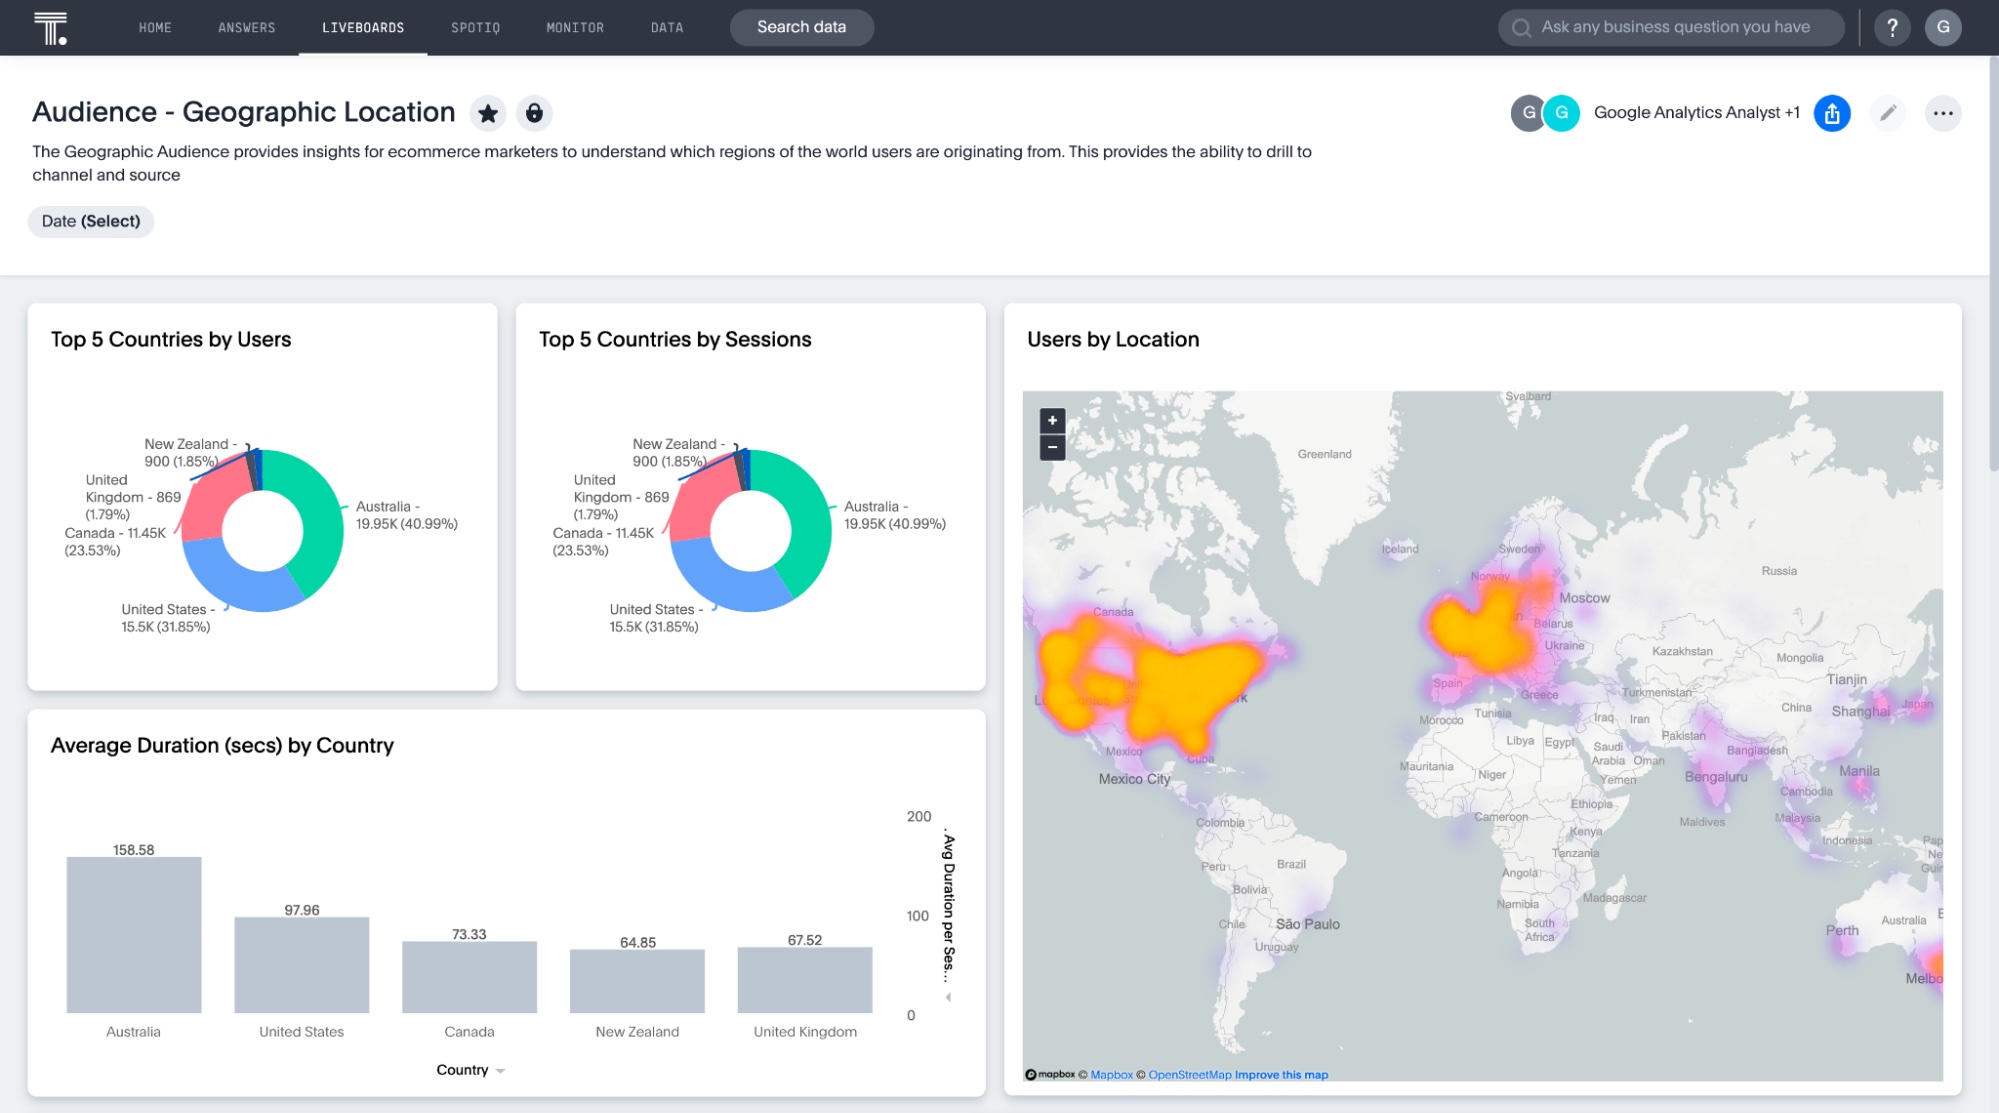
Task: Click the gray G author avatar
Action: [1527, 113]
